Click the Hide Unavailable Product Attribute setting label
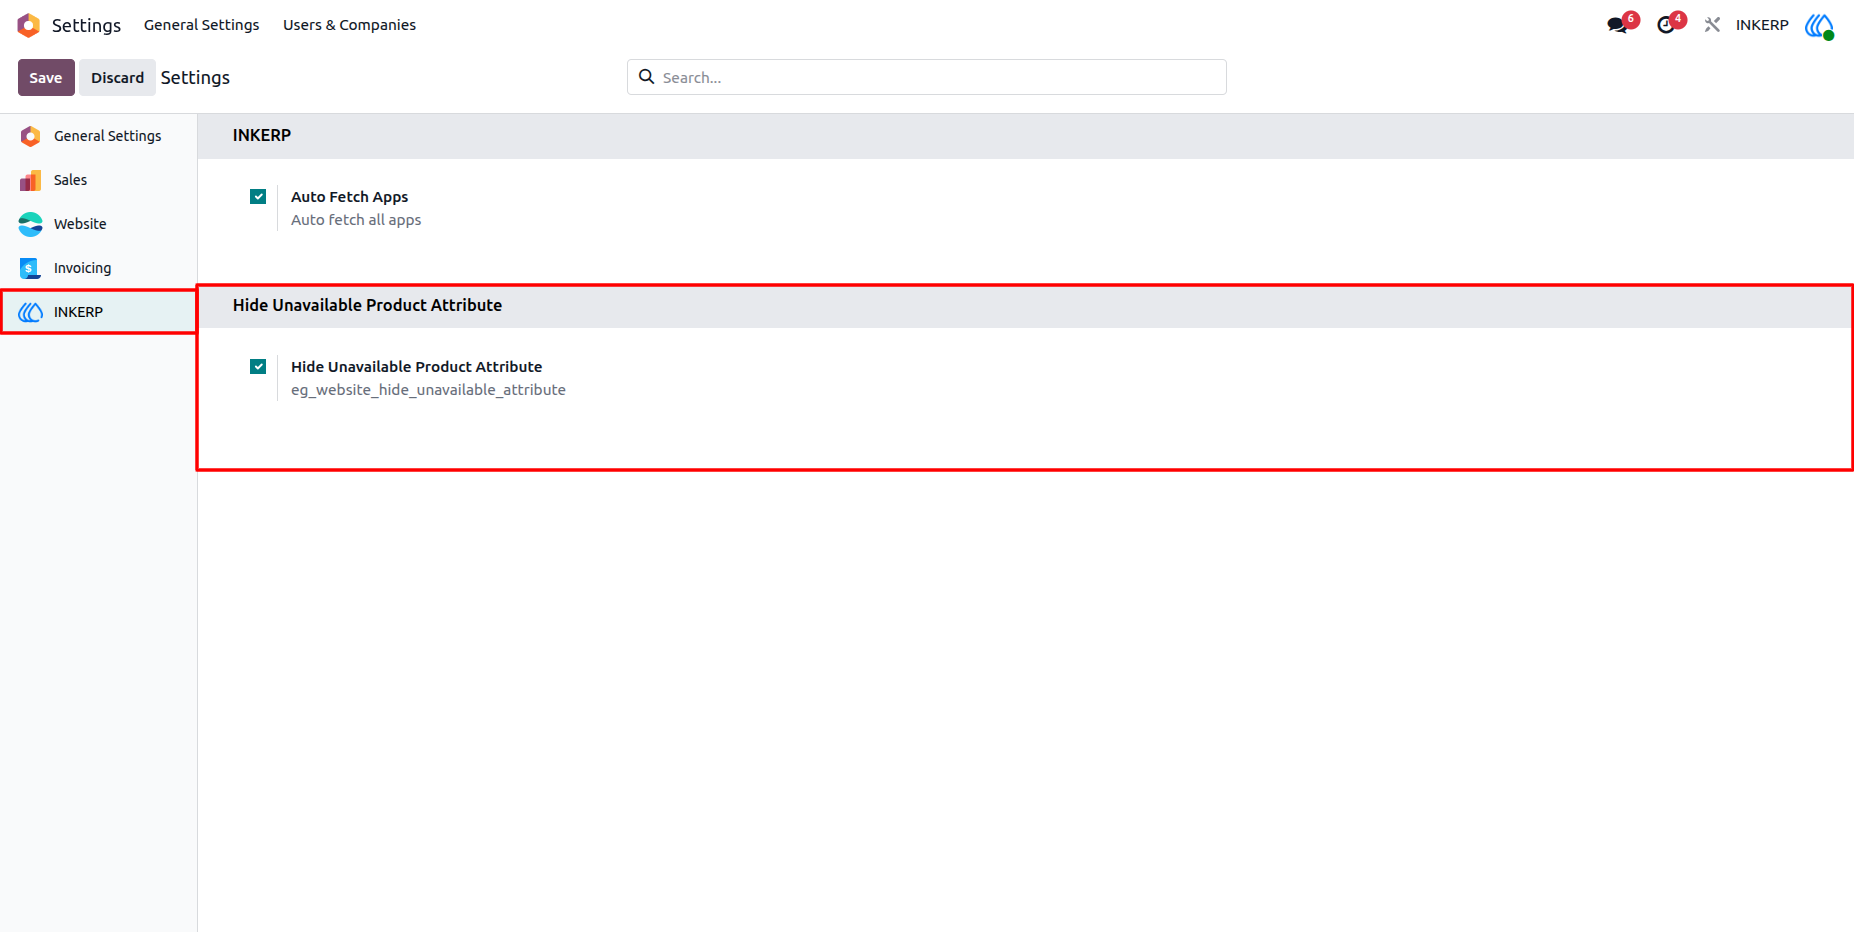The height and width of the screenshot is (932, 1854). (x=416, y=367)
